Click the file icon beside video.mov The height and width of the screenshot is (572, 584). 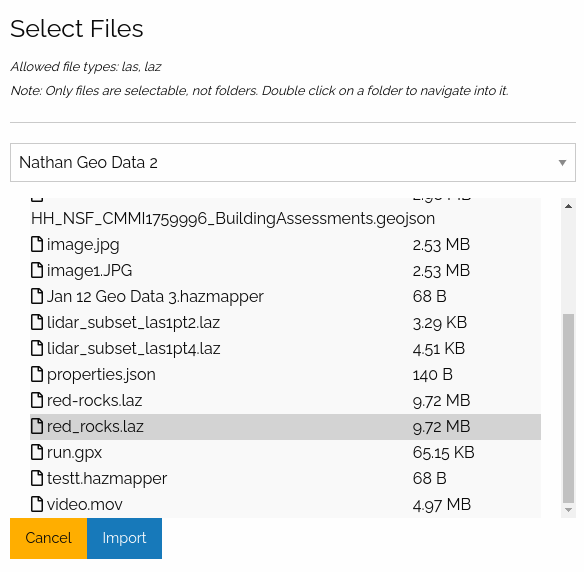pos(36,504)
